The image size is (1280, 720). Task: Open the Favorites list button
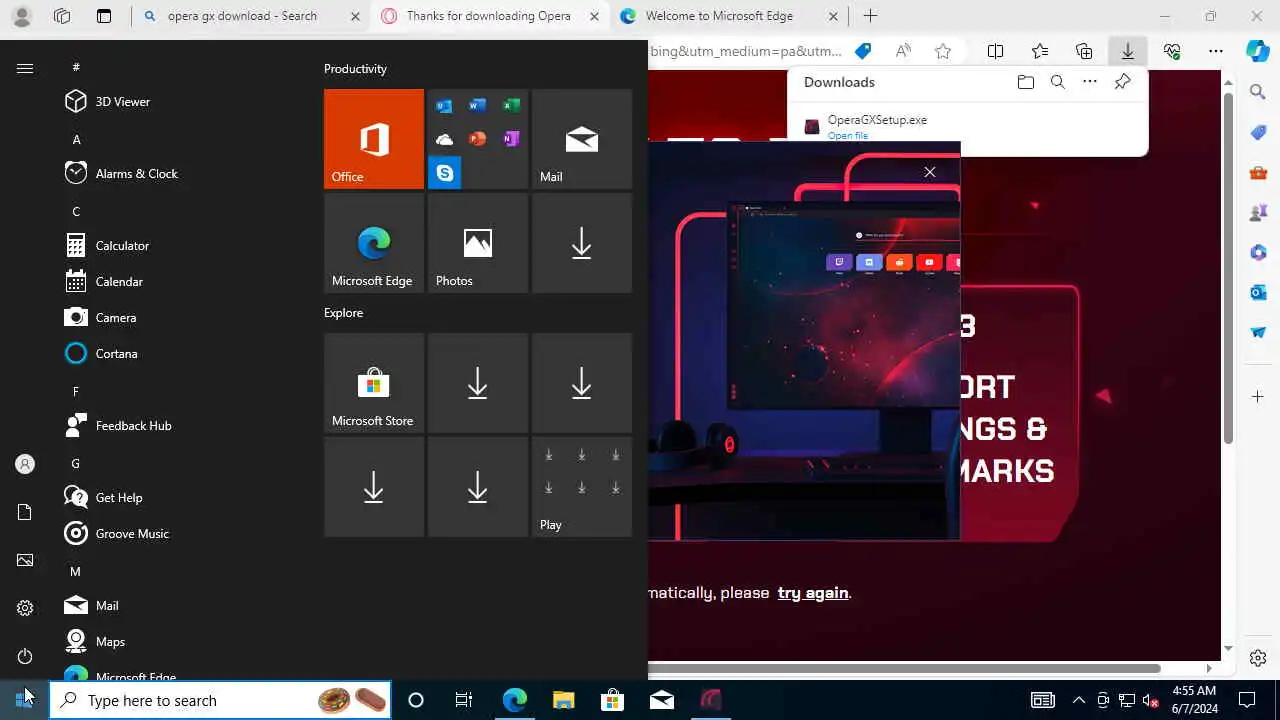tap(1040, 51)
